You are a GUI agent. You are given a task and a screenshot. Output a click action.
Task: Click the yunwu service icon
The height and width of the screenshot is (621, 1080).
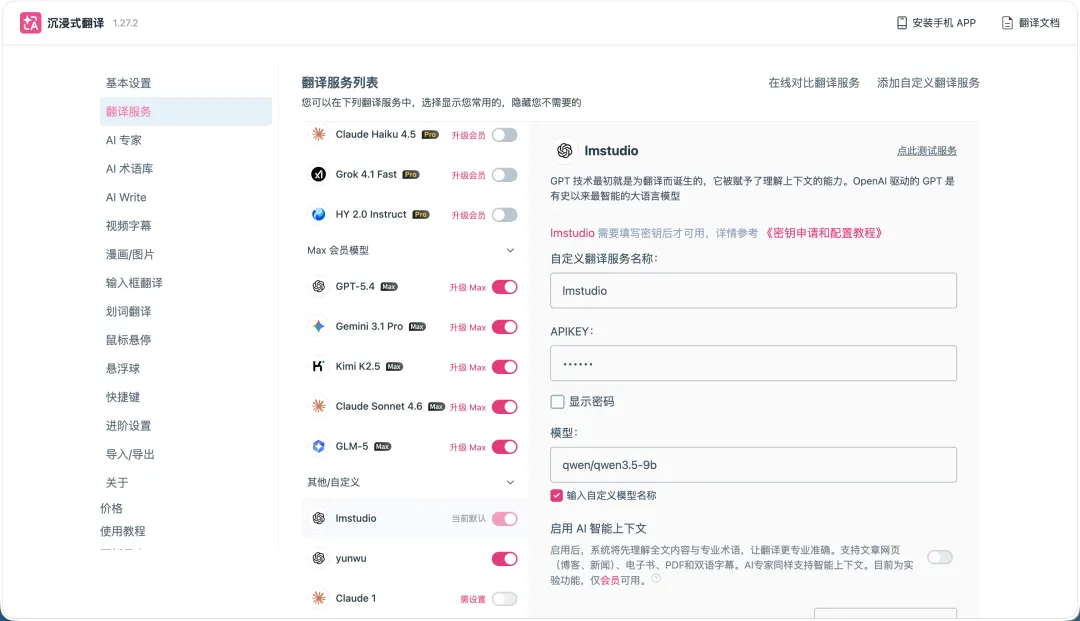click(318, 558)
